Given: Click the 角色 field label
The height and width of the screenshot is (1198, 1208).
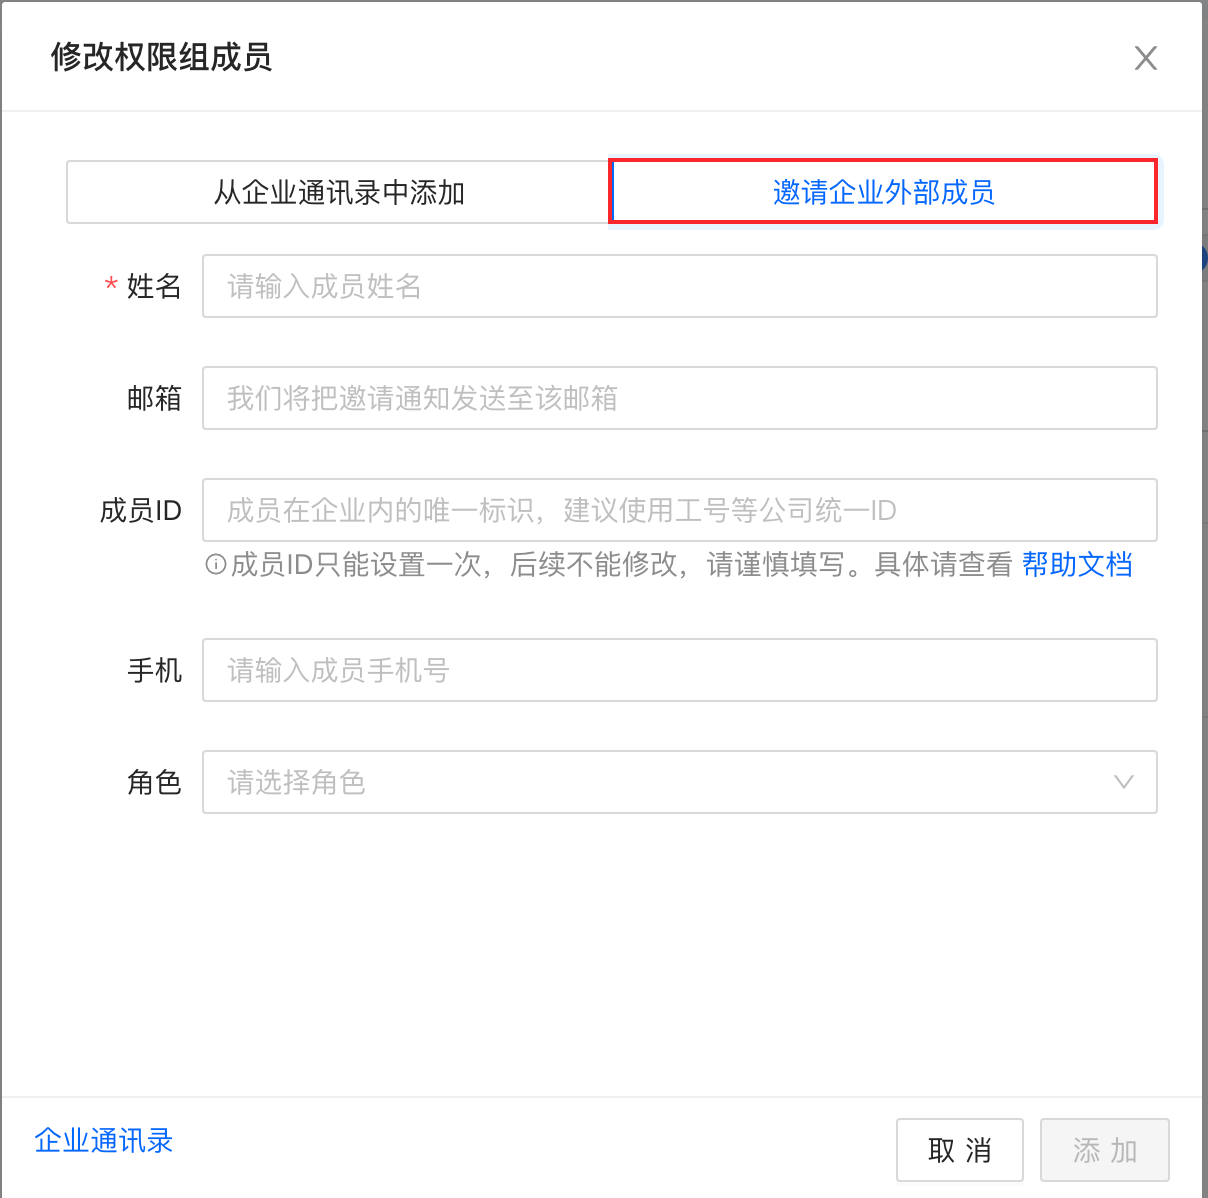Looking at the screenshot, I should tap(154, 782).
